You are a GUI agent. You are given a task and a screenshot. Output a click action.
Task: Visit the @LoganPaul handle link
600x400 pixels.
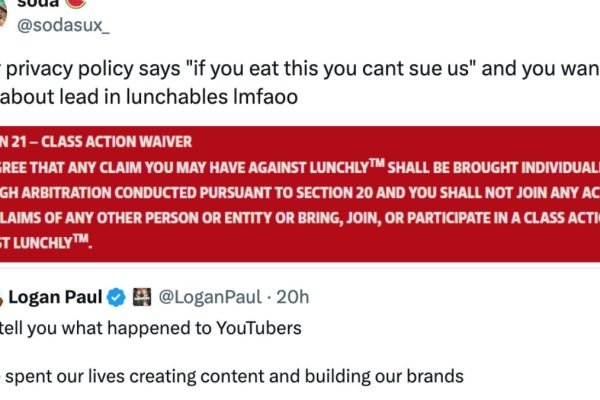point(203,297)
